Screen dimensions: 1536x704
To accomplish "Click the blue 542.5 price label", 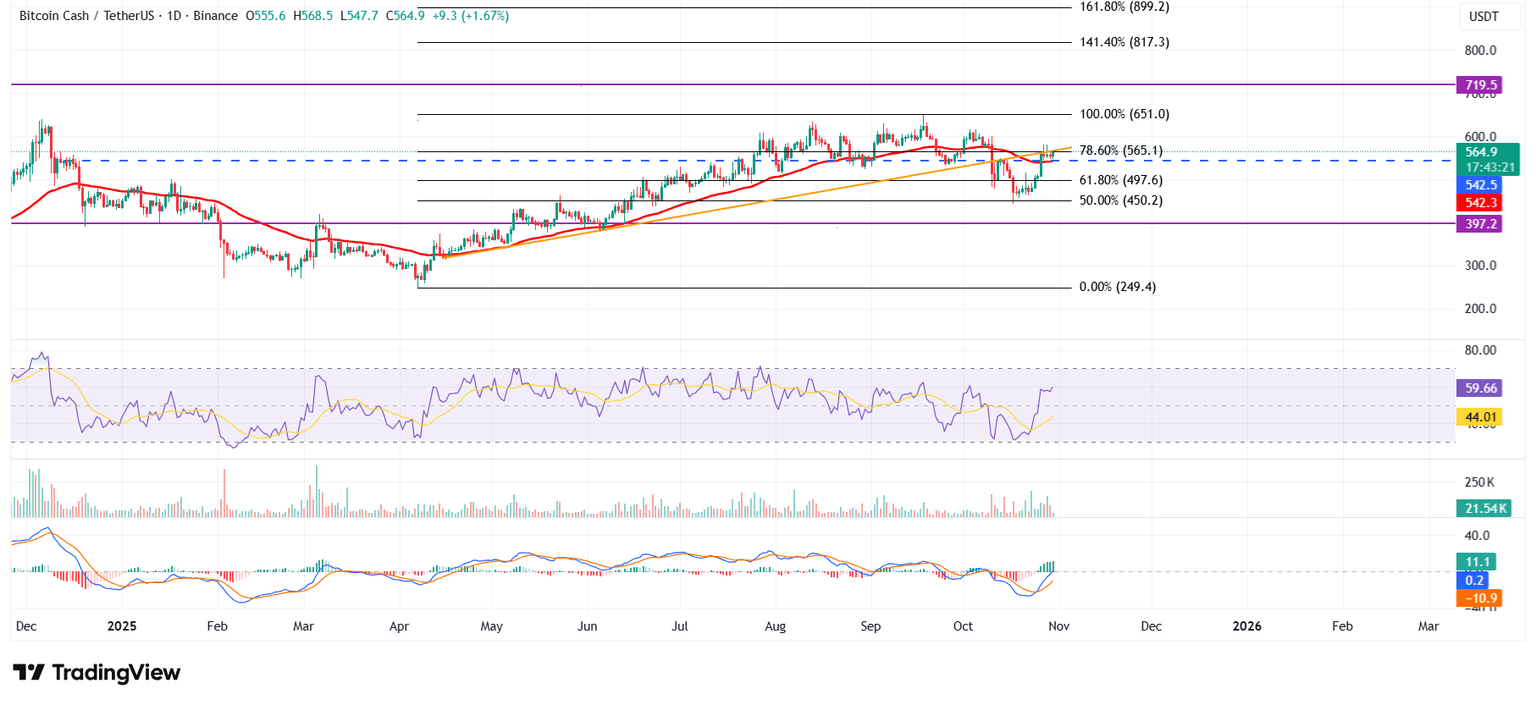I will click(x=1476, y=184).
